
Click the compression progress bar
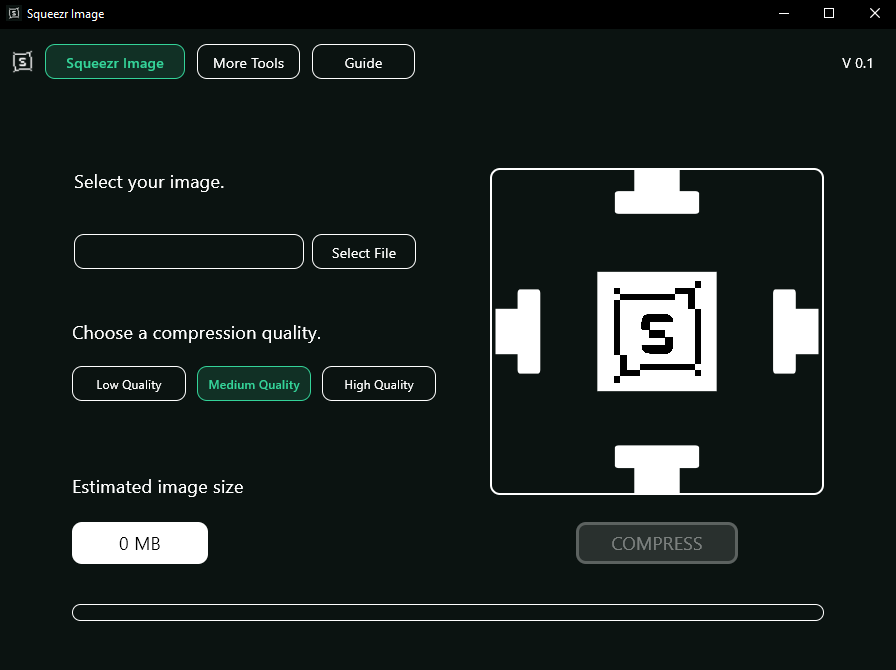(448, 612)
